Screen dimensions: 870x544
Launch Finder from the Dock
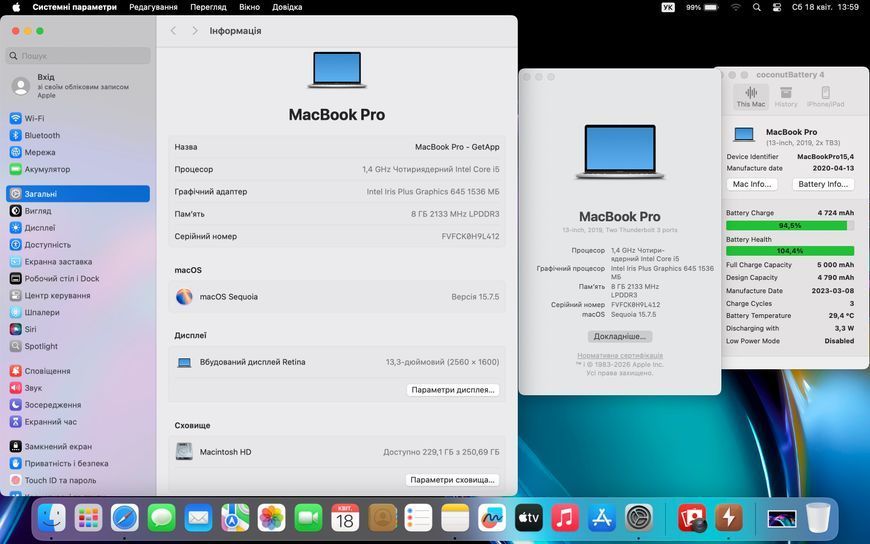52,518
